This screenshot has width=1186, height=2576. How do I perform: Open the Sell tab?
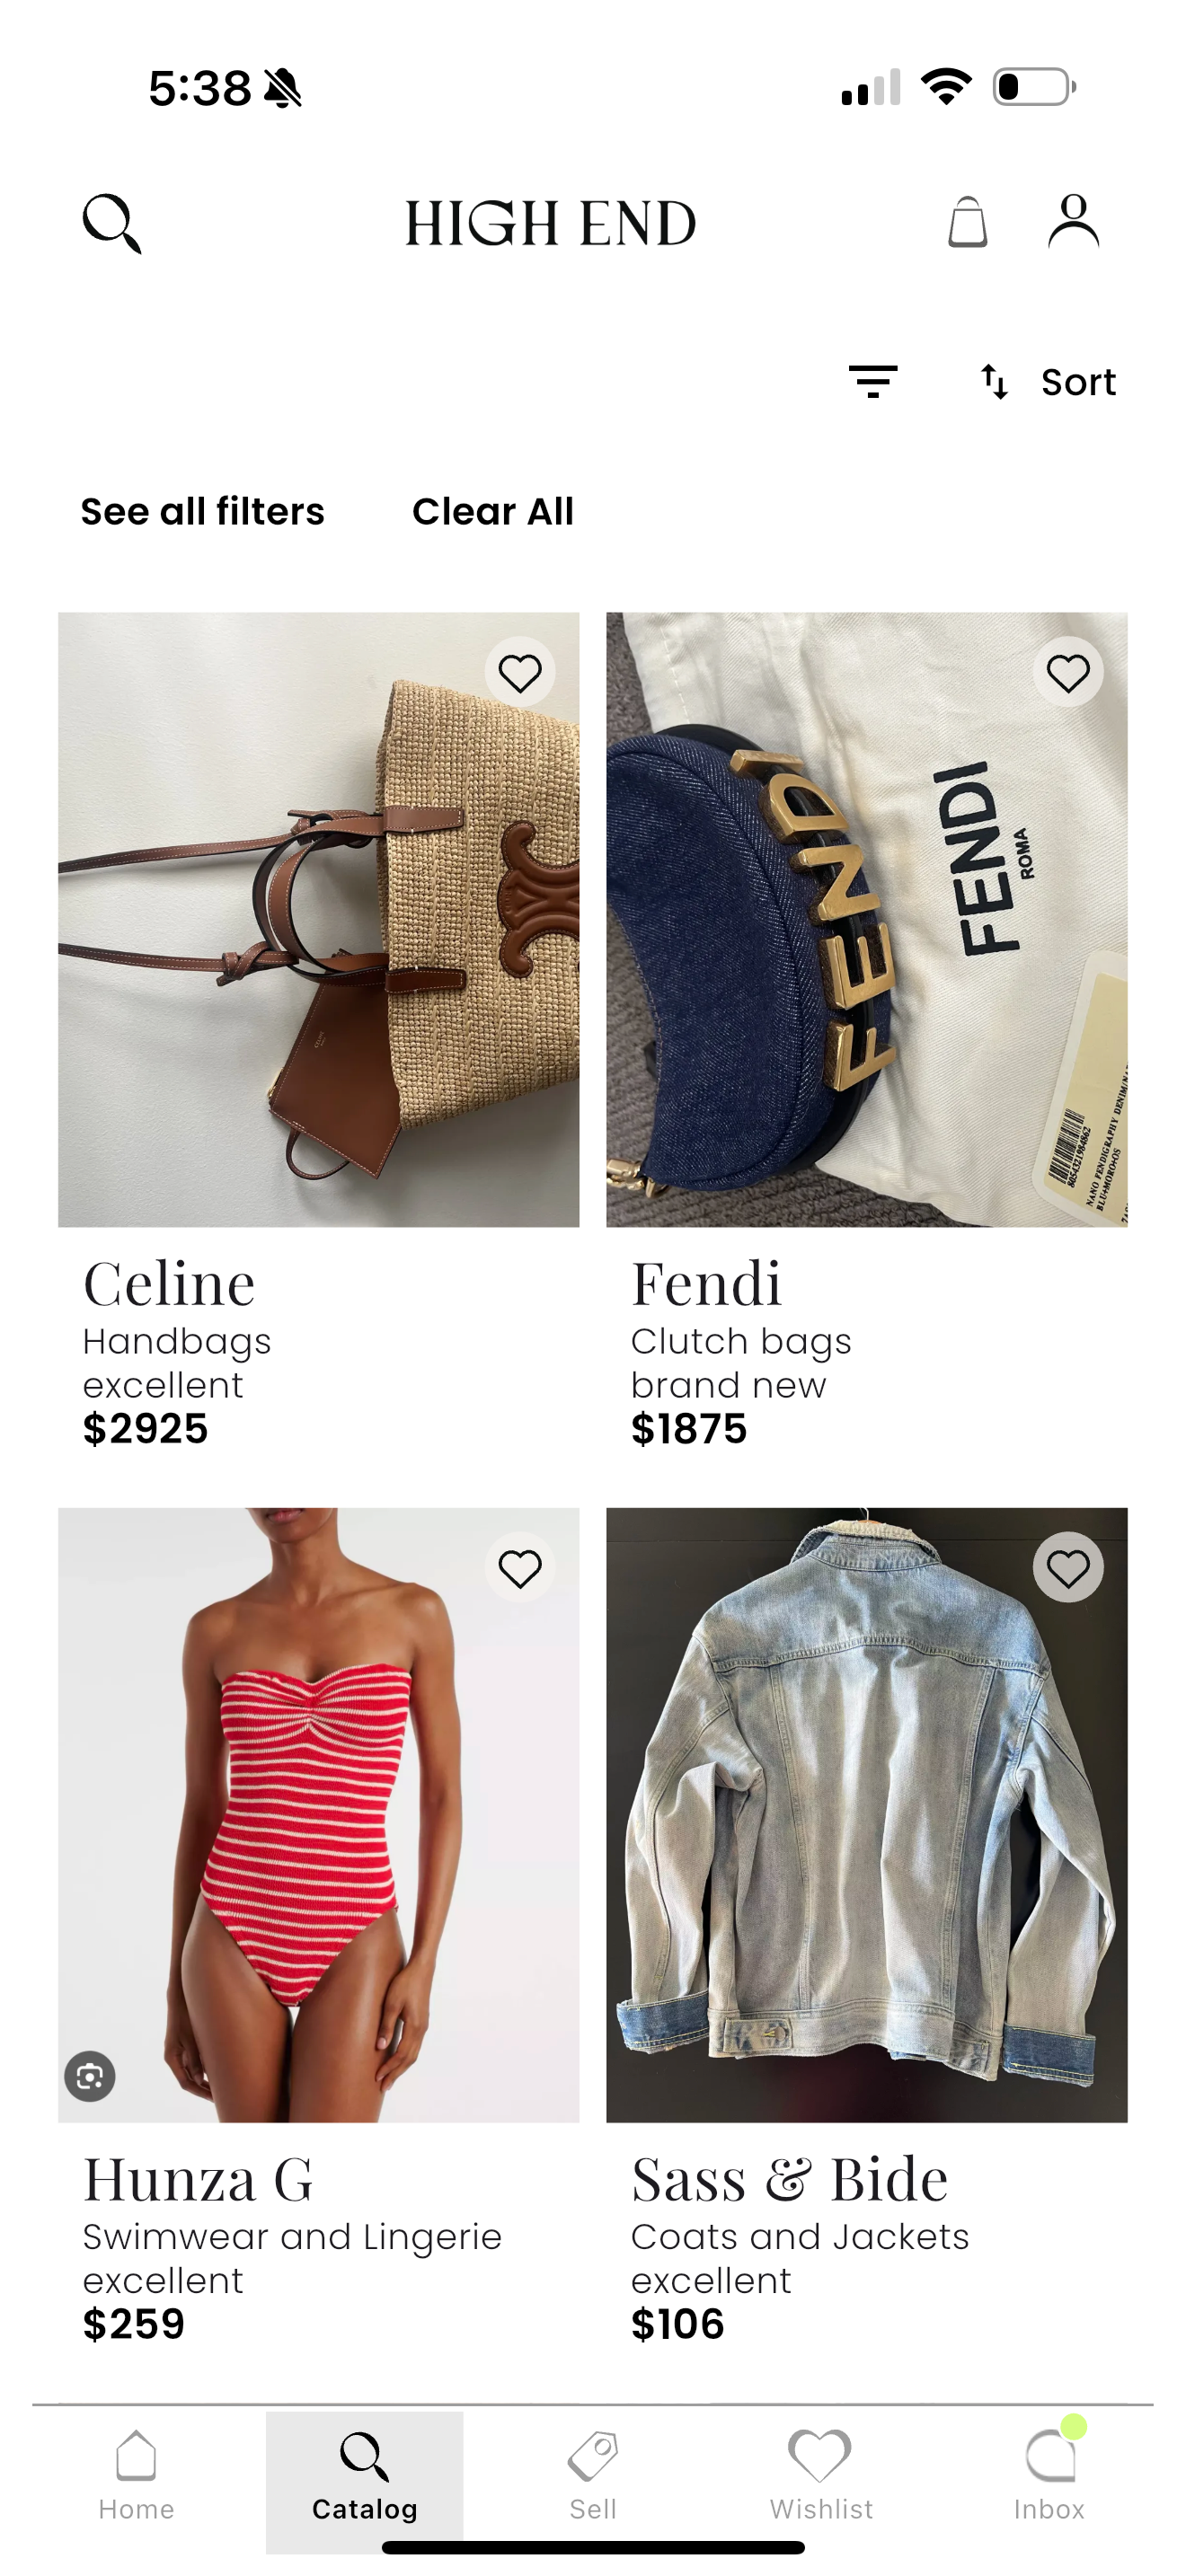(x=593, y=2476)
